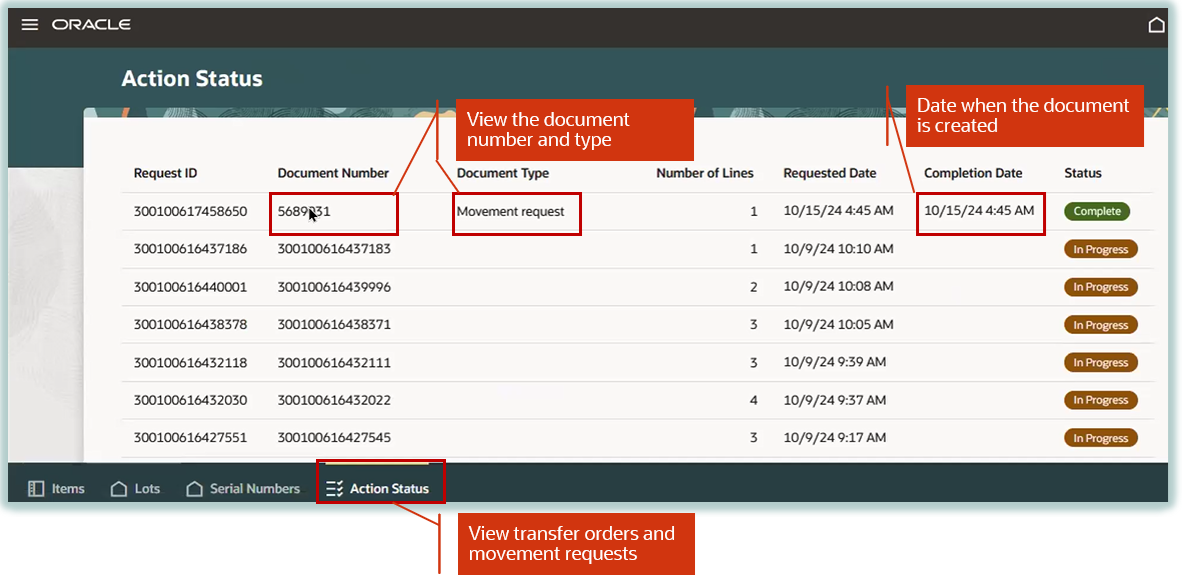Click the Document Number column header
Viewport: 1182px width, 582px height.
coord(333,173)
